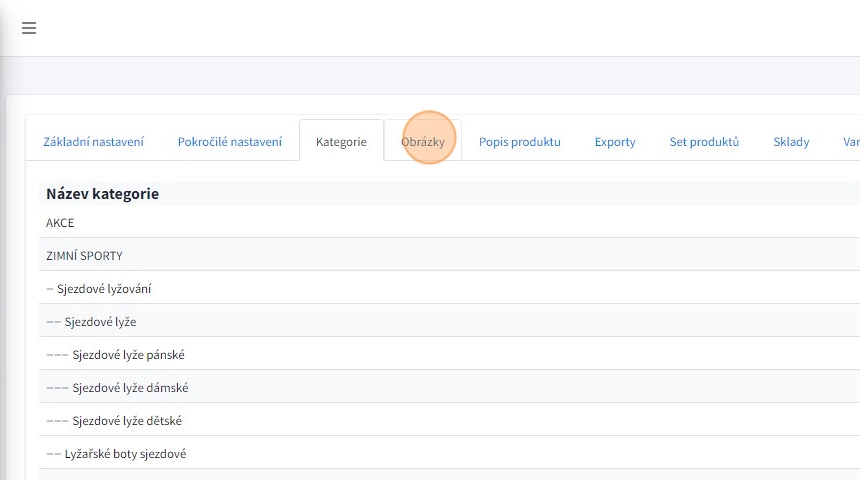
Task: Select the Kategorie tab
Action: tap(341, 142)
